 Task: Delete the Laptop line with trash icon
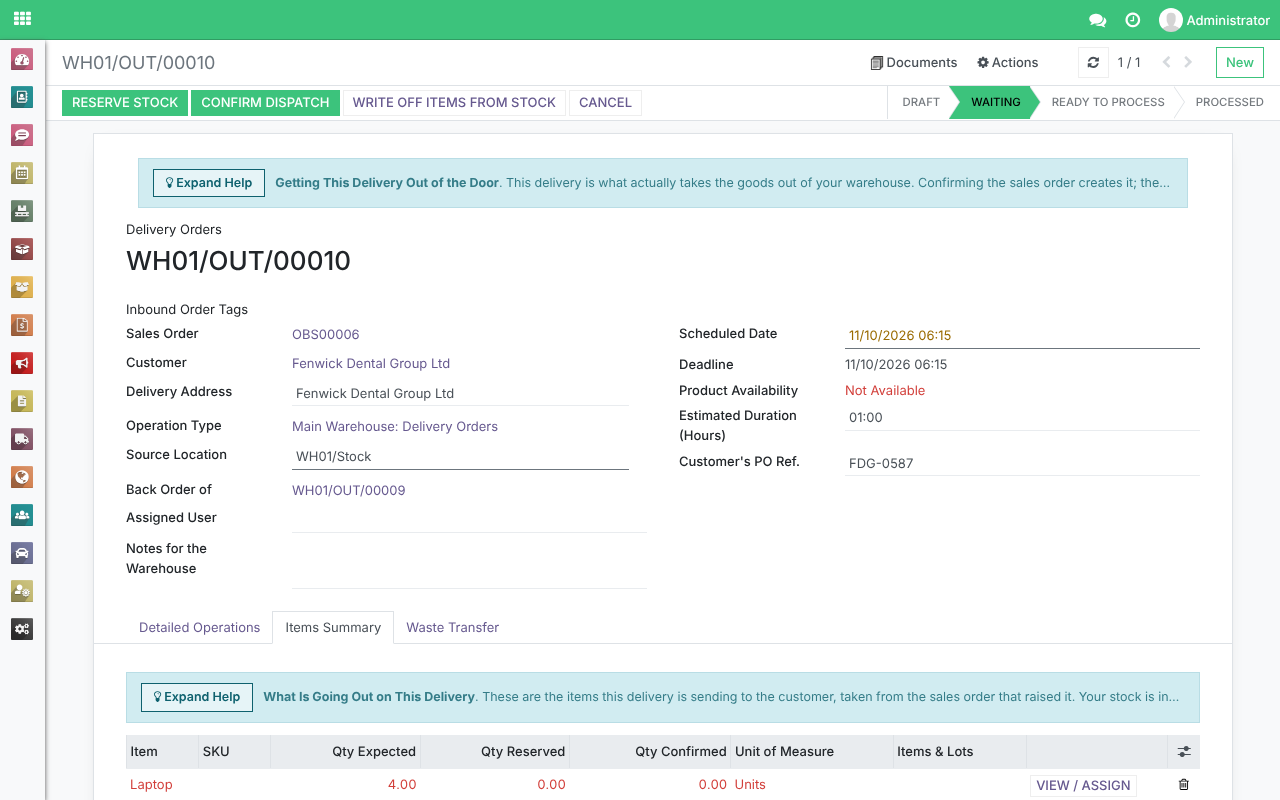click(x=1184, y=785)
